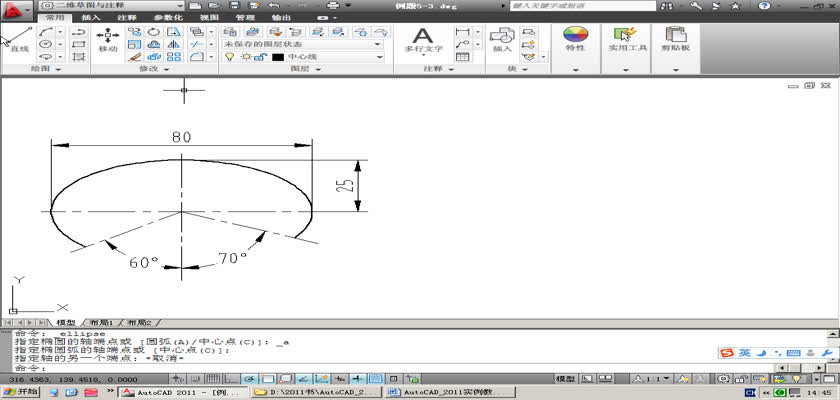Viewport: 840px width, 400px height.
Task: Switch to the 布局1 layout tab
Action: pyautogui.click(x=102, y=323)
